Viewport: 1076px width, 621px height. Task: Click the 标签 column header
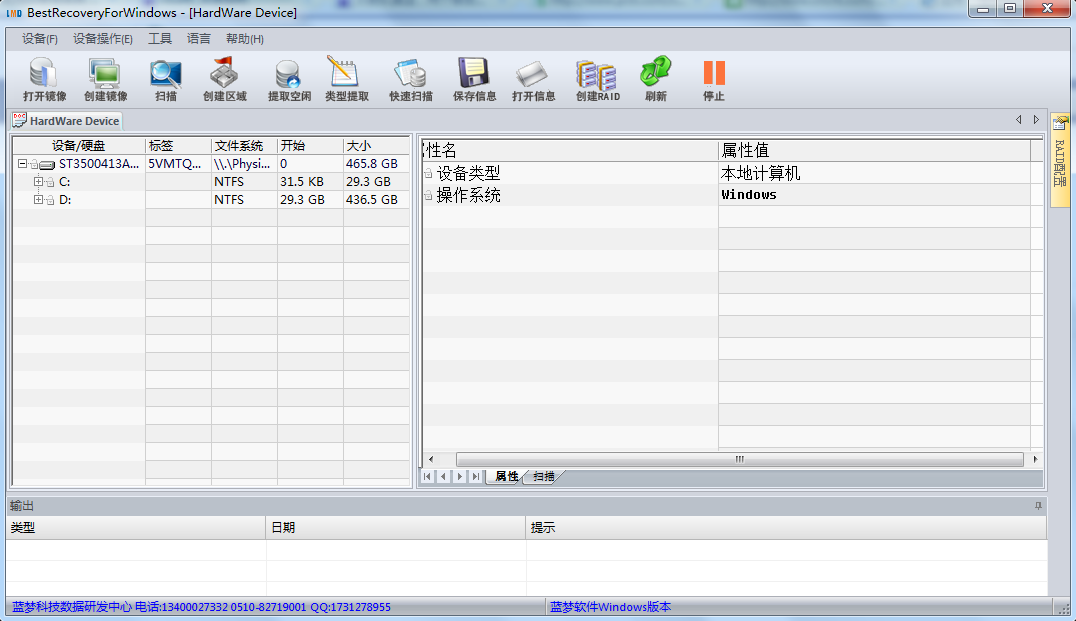[178, 145]
